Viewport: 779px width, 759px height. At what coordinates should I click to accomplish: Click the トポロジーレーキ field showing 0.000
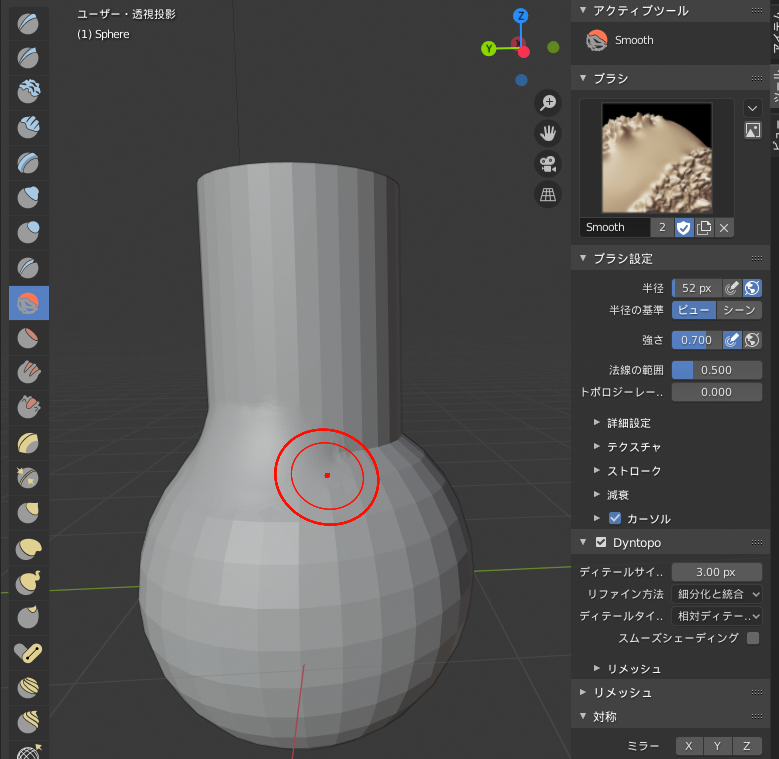tap(716, 392)
